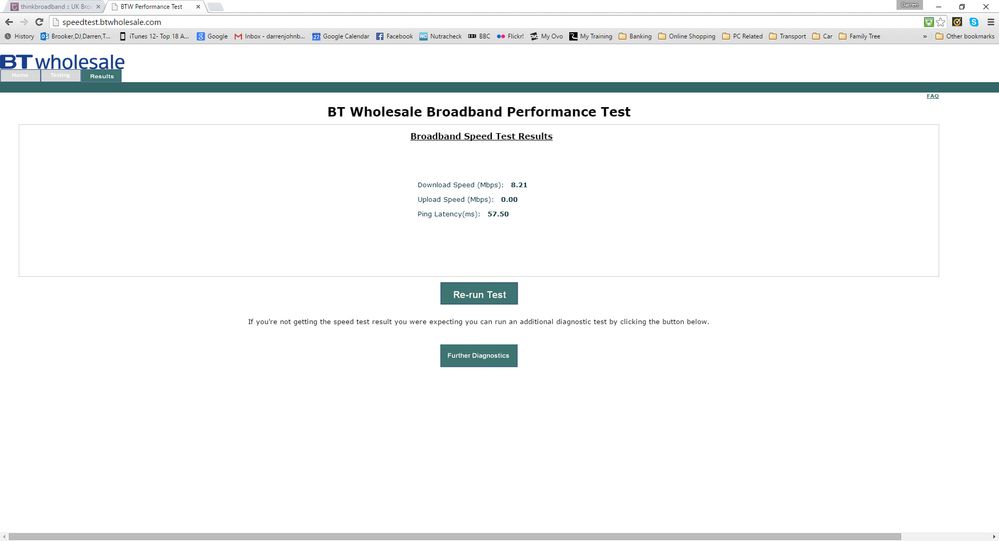
Task: Open the Google bookmark
Action: coord(212,36)
